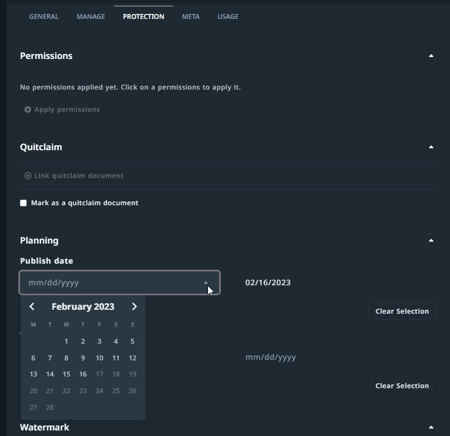Click the Permissions section heading
The image size is (450, 436).
tap(46, 56)
